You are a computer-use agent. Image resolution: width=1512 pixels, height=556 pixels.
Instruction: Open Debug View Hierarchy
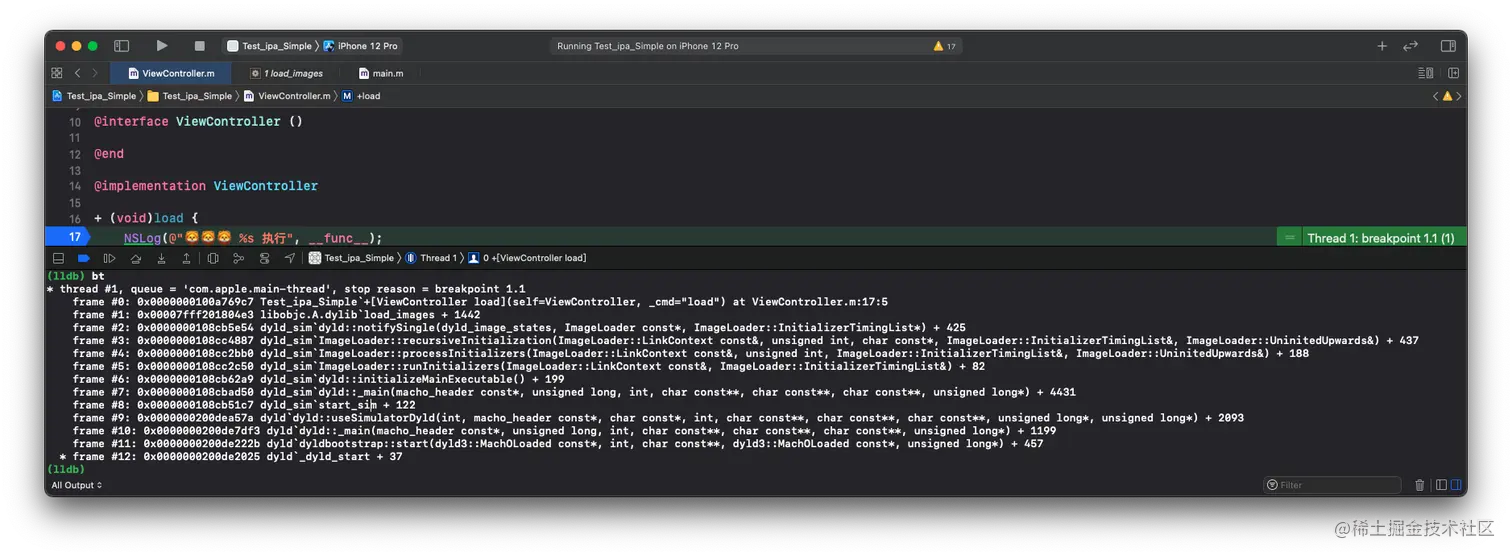pos(213,258)
